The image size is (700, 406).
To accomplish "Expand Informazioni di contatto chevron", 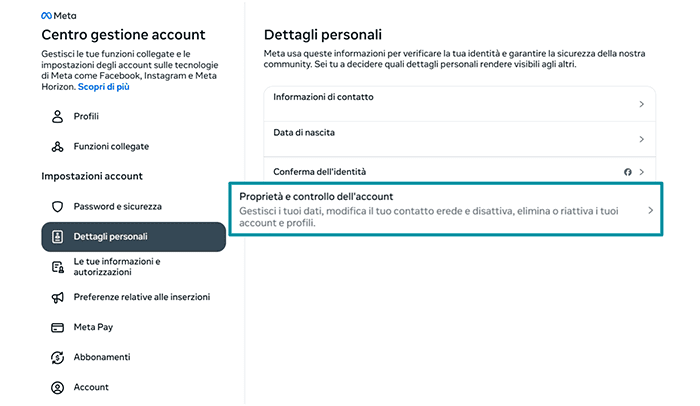I will pos(641,104).
